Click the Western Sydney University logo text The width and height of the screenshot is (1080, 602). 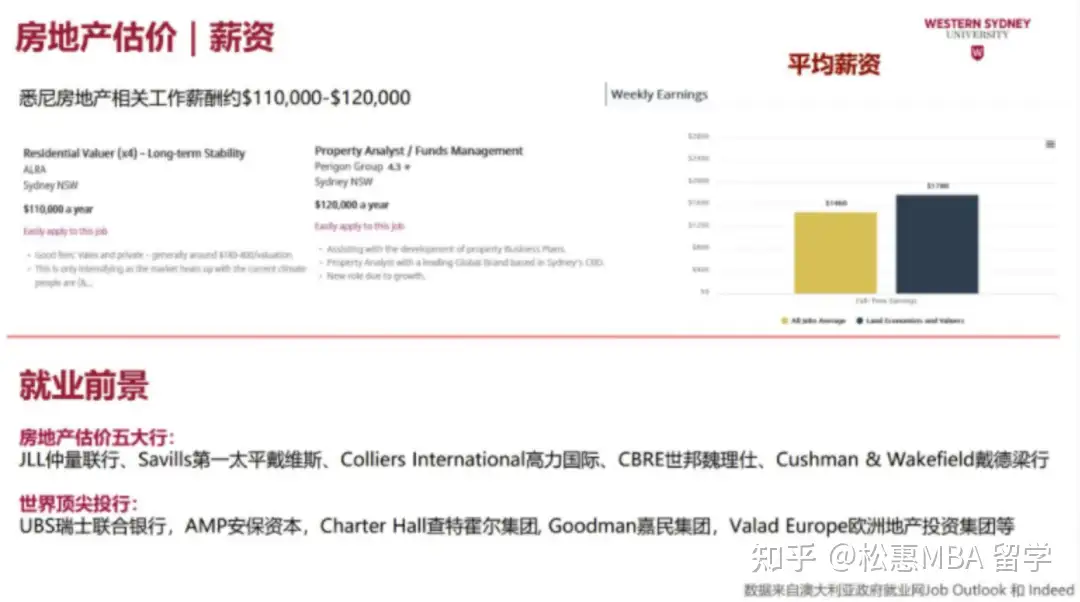click(x=977, y=28)
